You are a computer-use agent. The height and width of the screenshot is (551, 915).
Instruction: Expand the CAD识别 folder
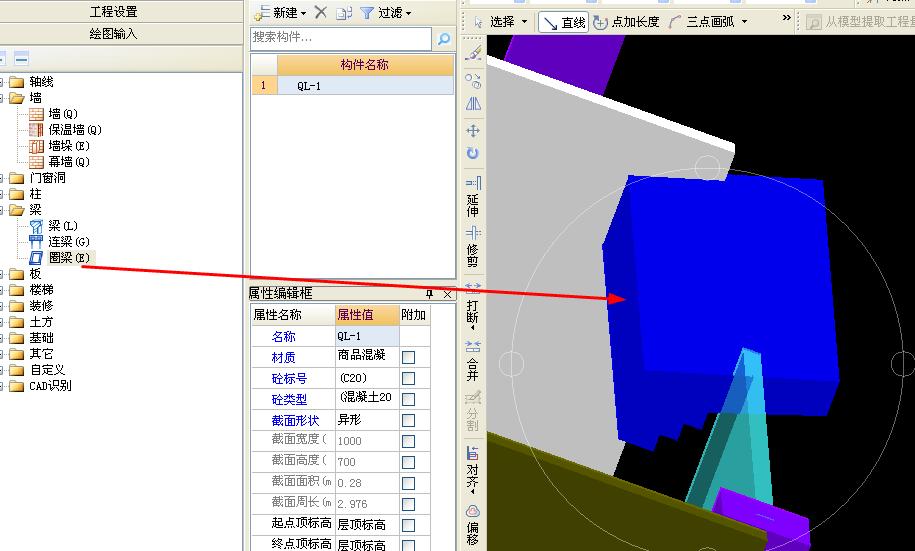click(x=2, y=386)
